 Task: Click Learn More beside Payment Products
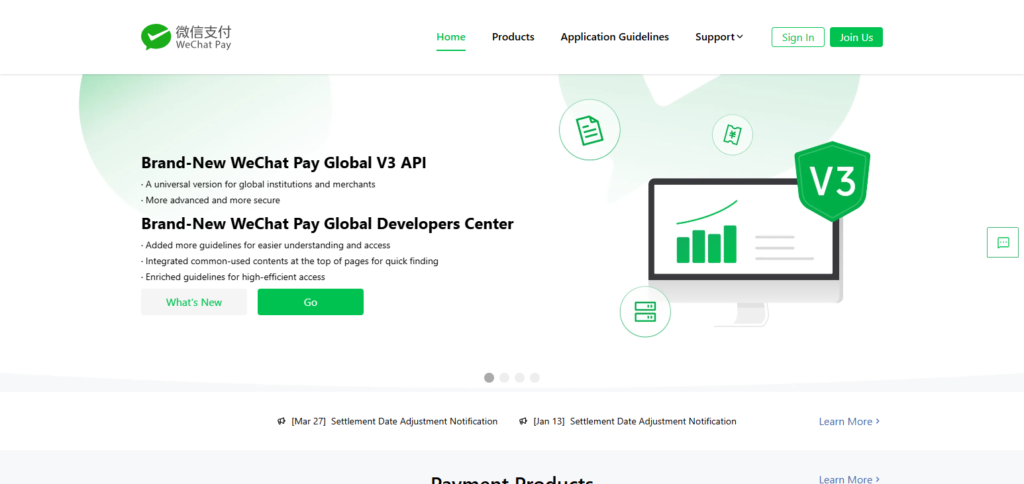[x=850, y=479]
